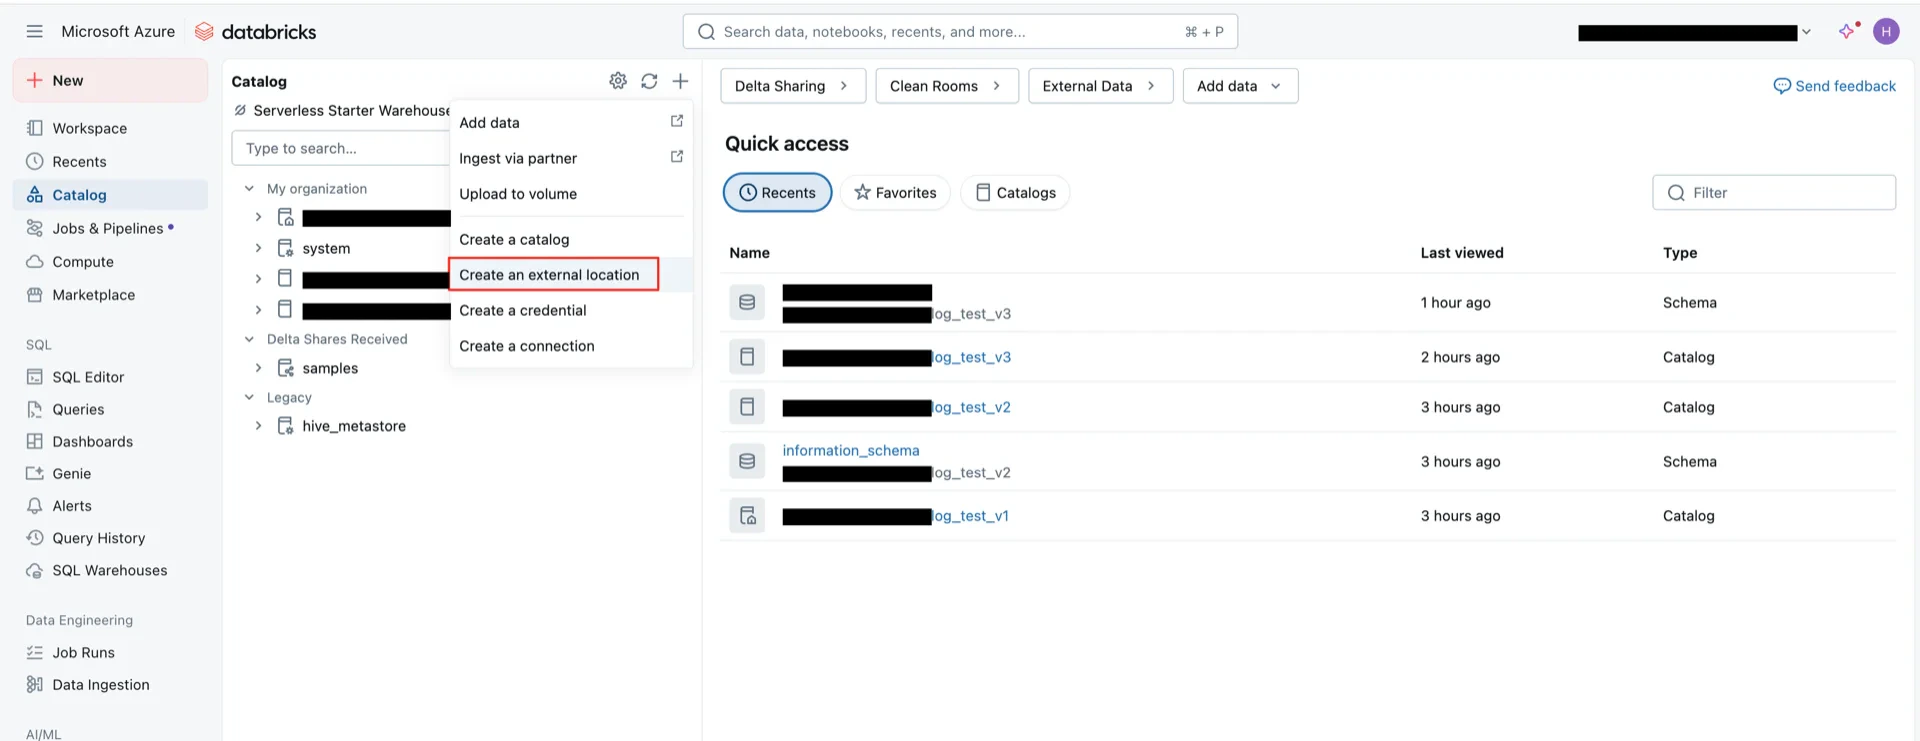Click the catalog icon in the 2 hours ago row

[747, 356]
